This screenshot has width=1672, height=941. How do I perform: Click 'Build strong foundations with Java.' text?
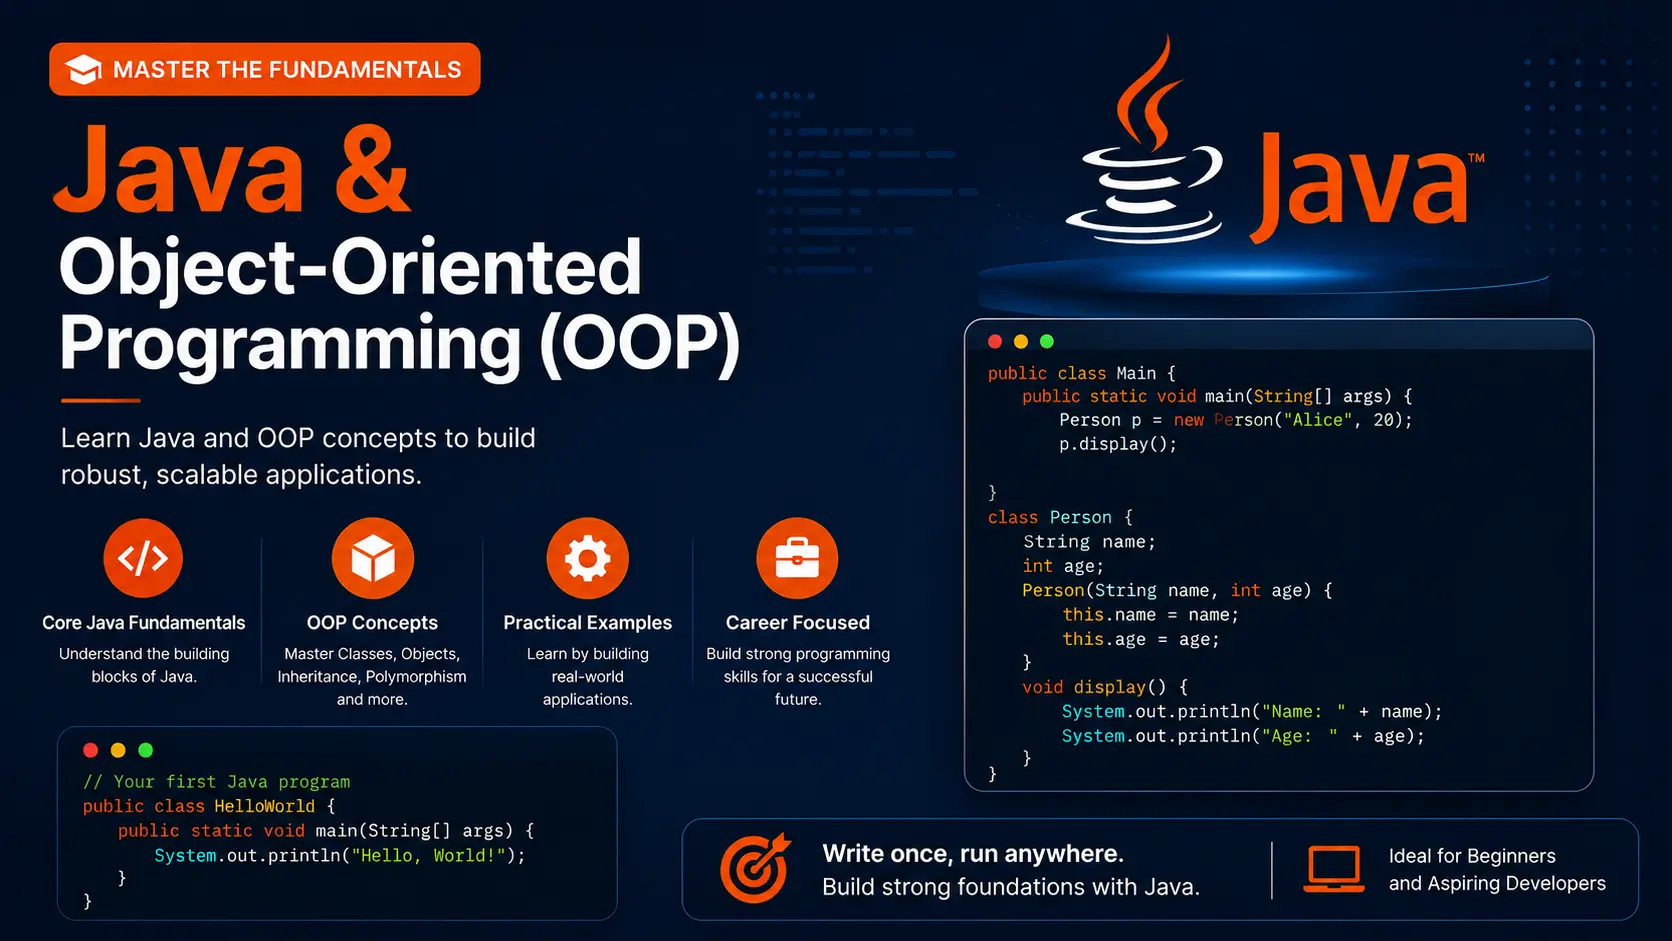pos(1011,887)
